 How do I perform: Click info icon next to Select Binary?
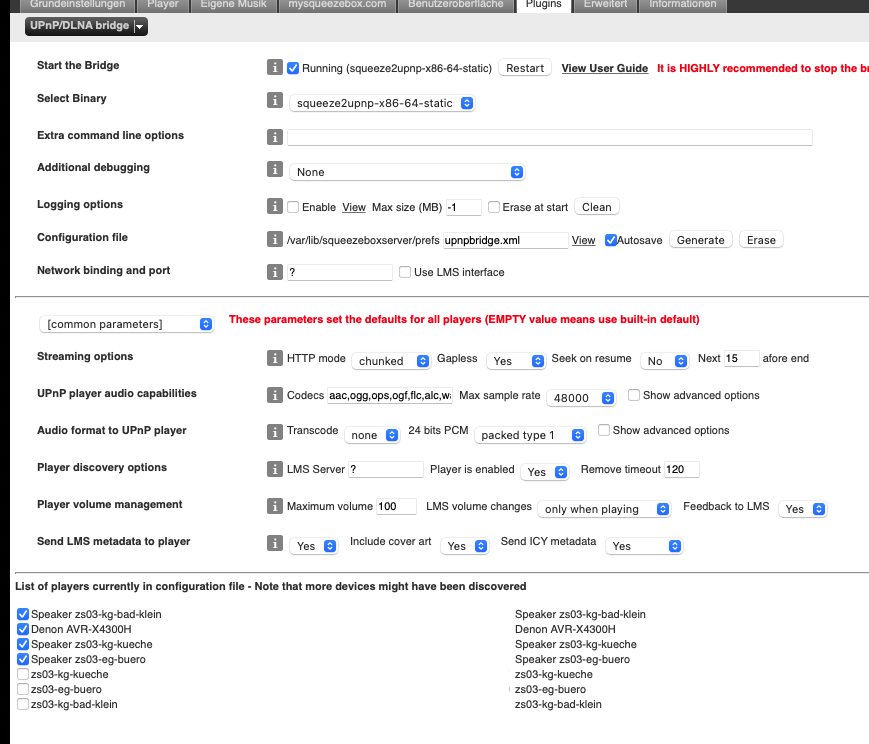(275, 101)
